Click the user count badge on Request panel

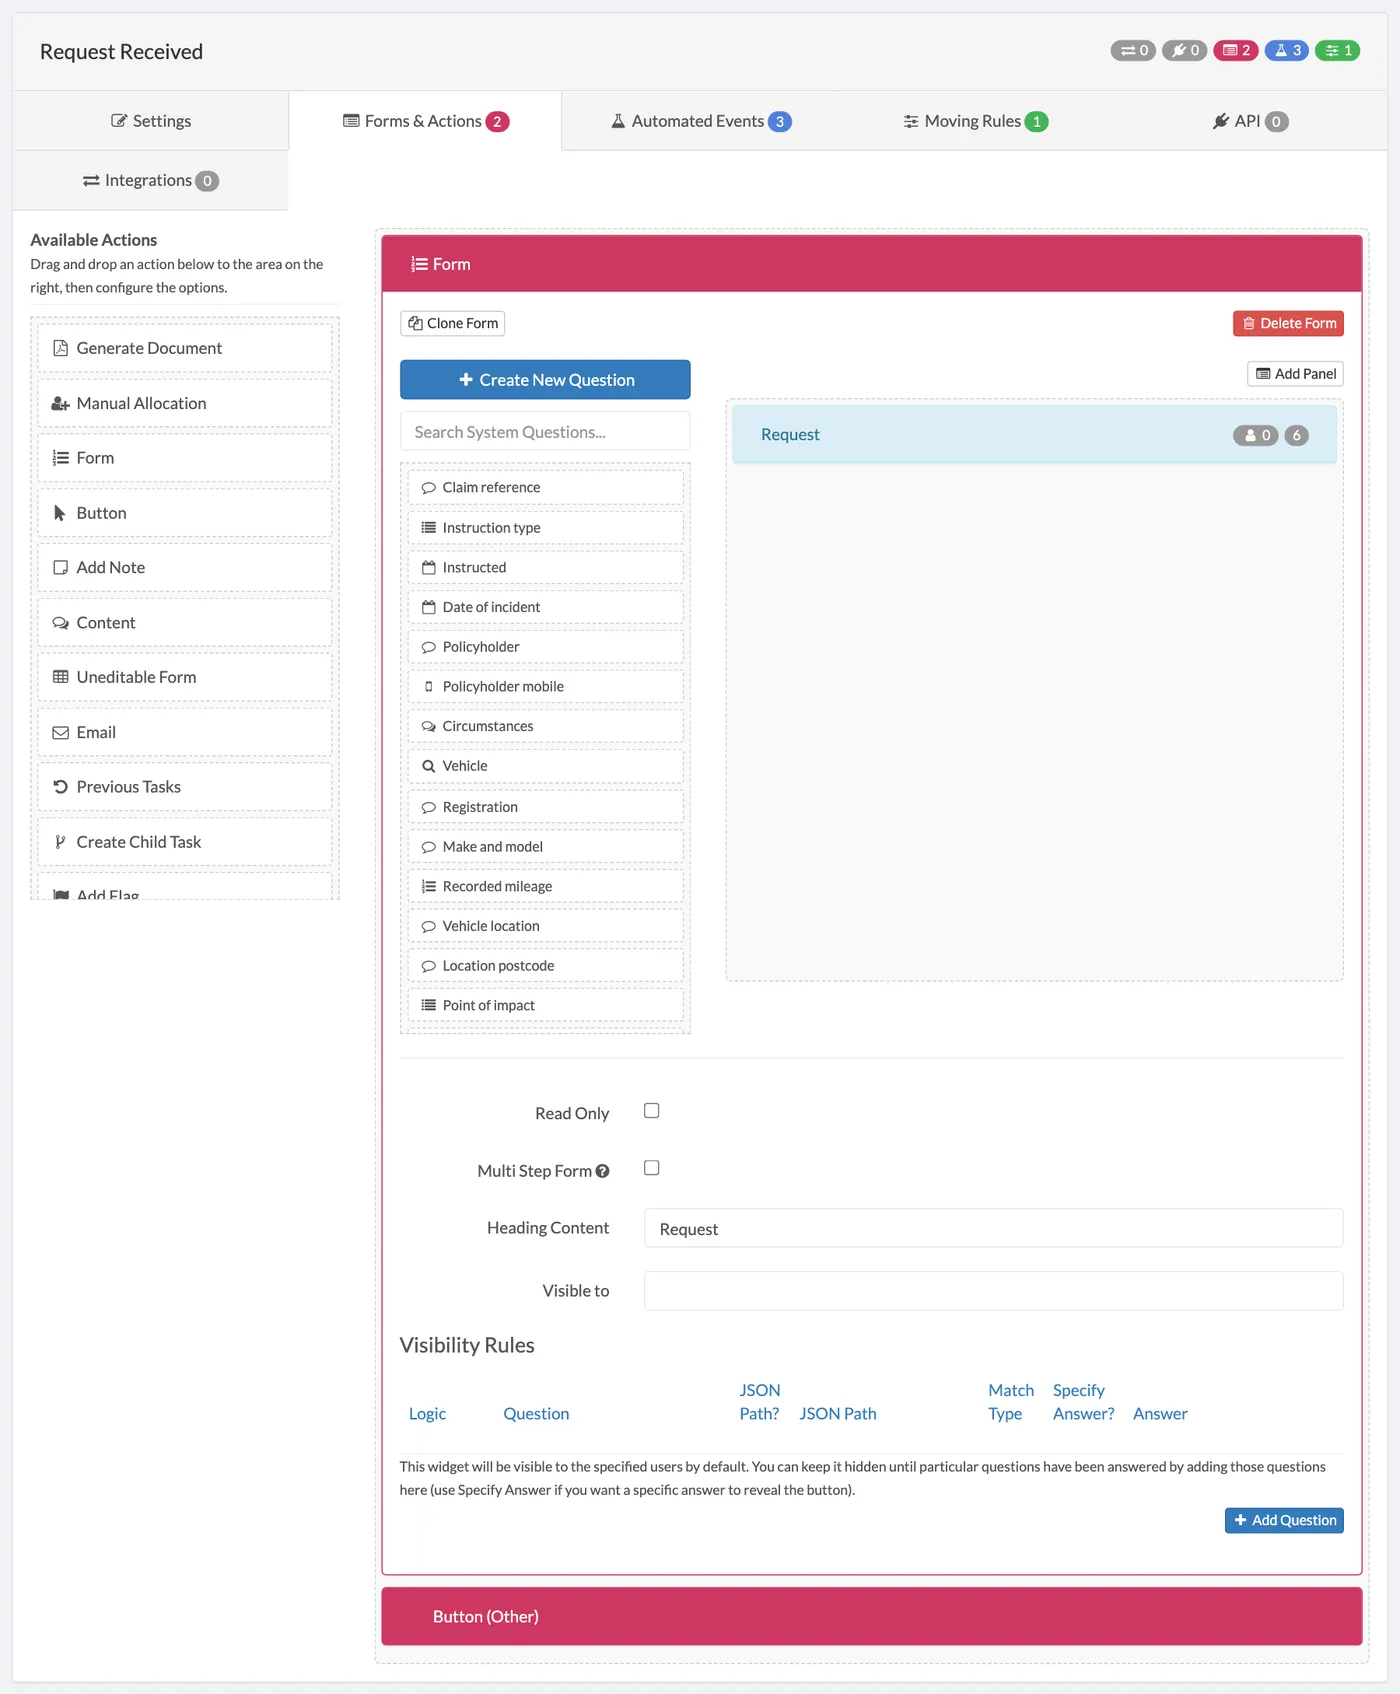pyautogui.click(x=1256, y=435)
